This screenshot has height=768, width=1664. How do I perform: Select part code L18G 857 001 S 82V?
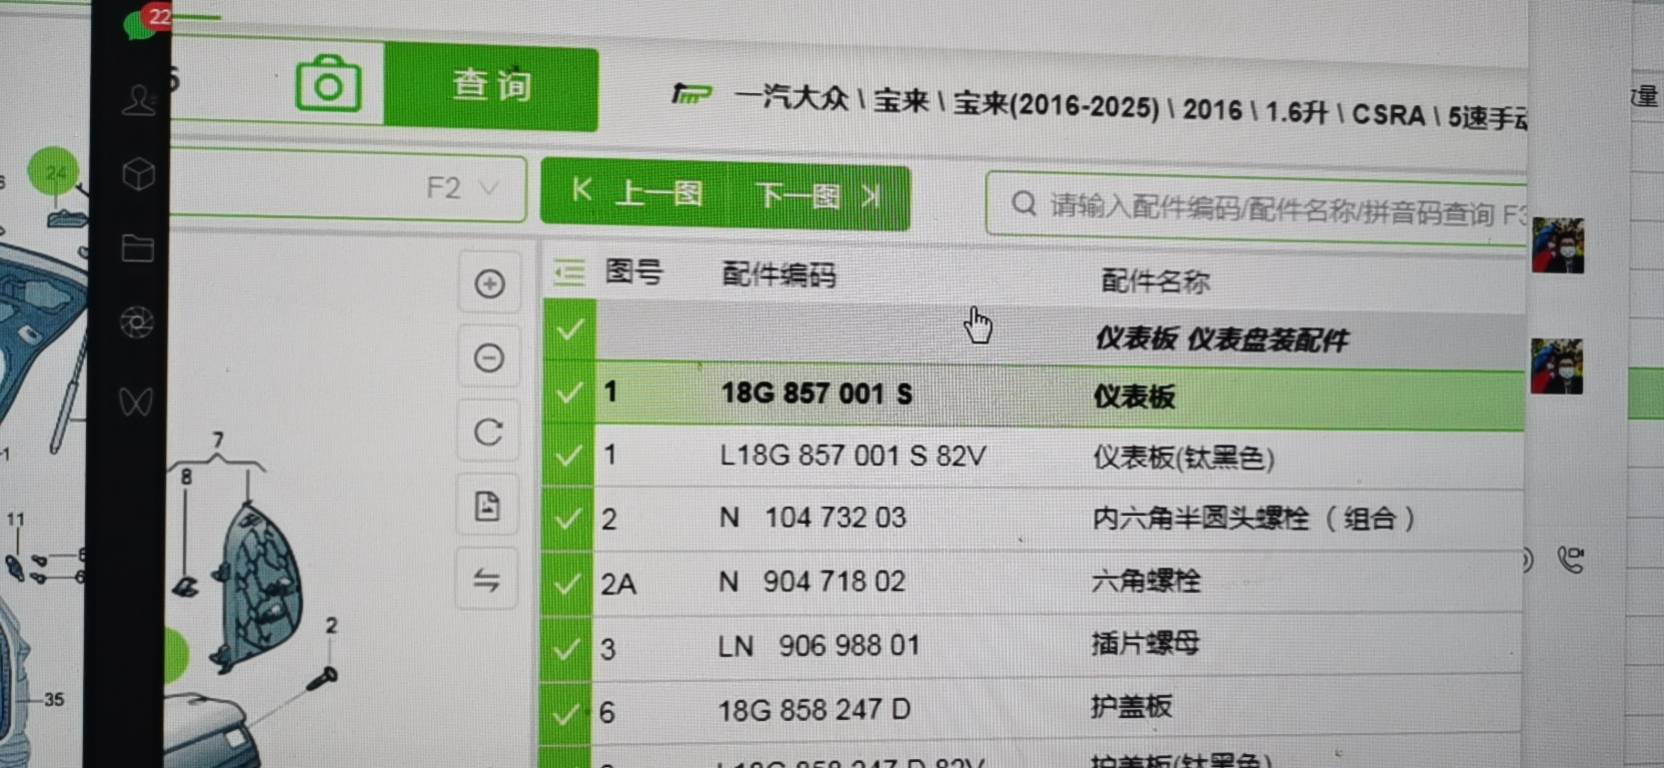click(x=852, y=456)
